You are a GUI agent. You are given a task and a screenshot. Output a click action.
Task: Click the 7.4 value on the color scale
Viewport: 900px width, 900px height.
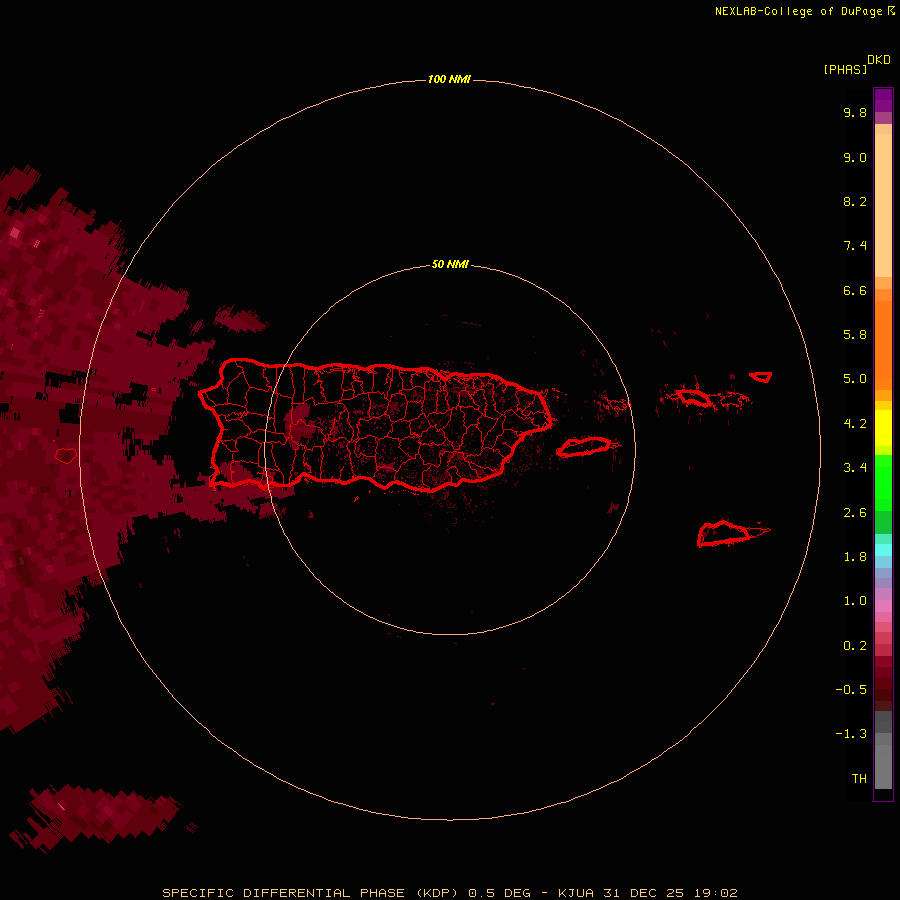point(855,246)
